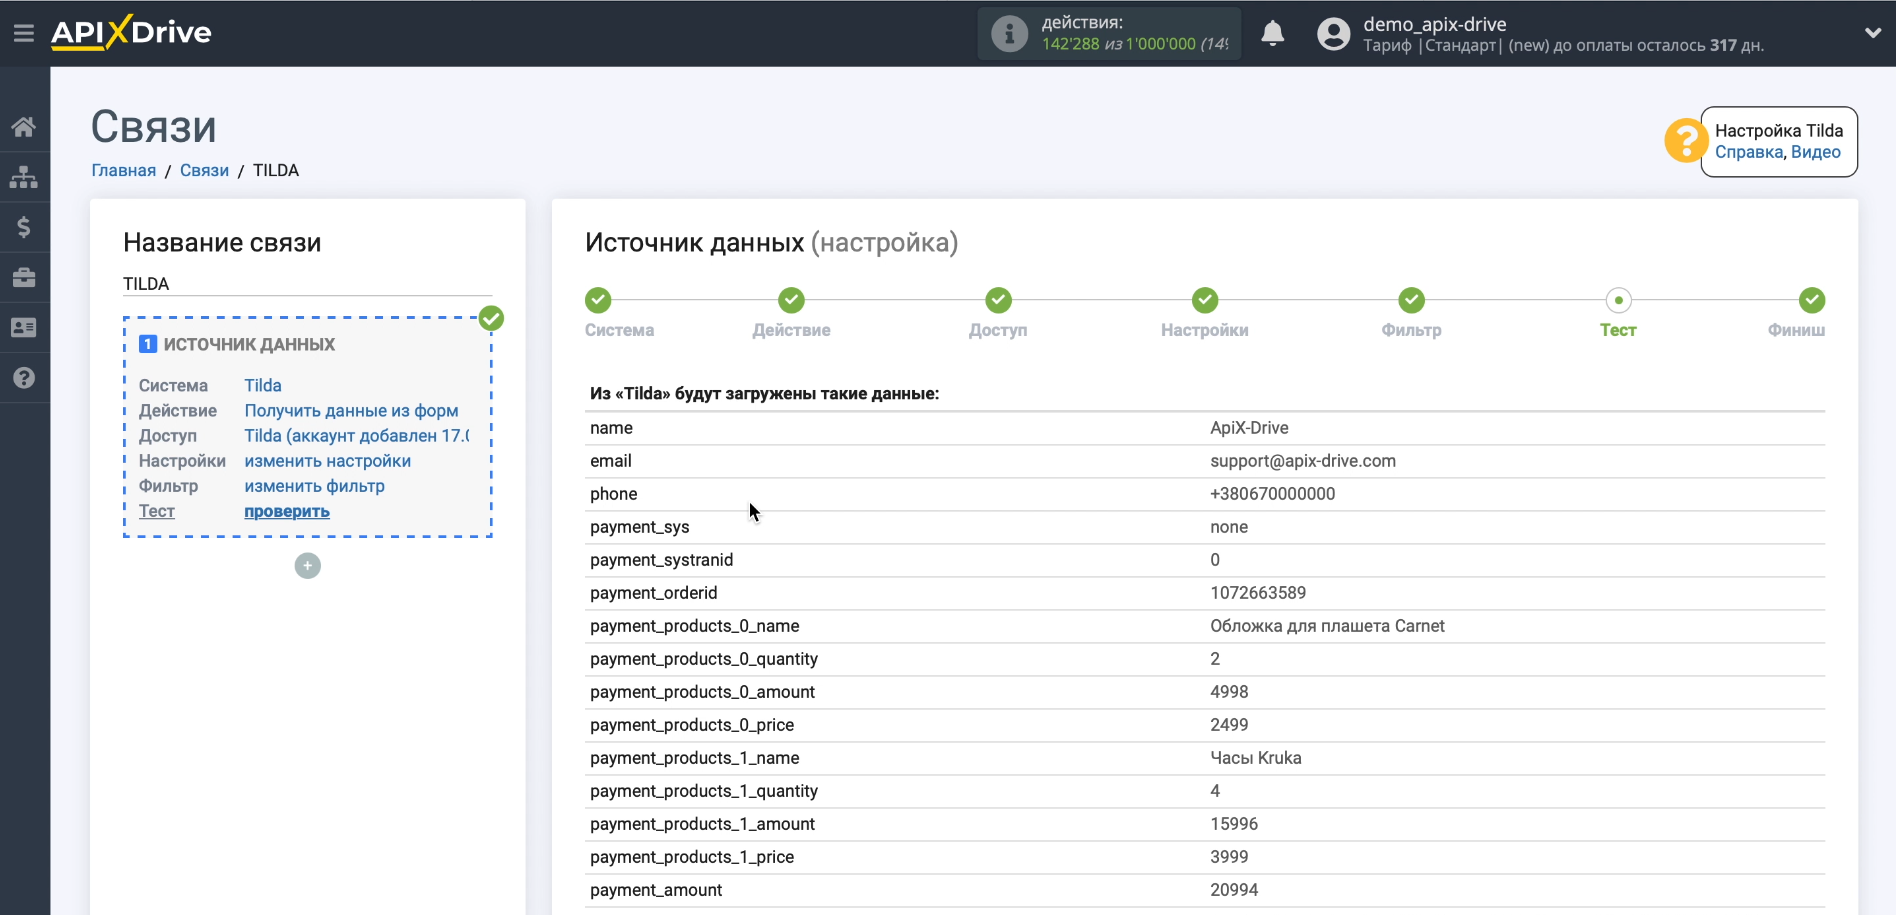1896x915 pixels.
Task: Navigate to Главная breadcrumb
Action: (124, 170)
